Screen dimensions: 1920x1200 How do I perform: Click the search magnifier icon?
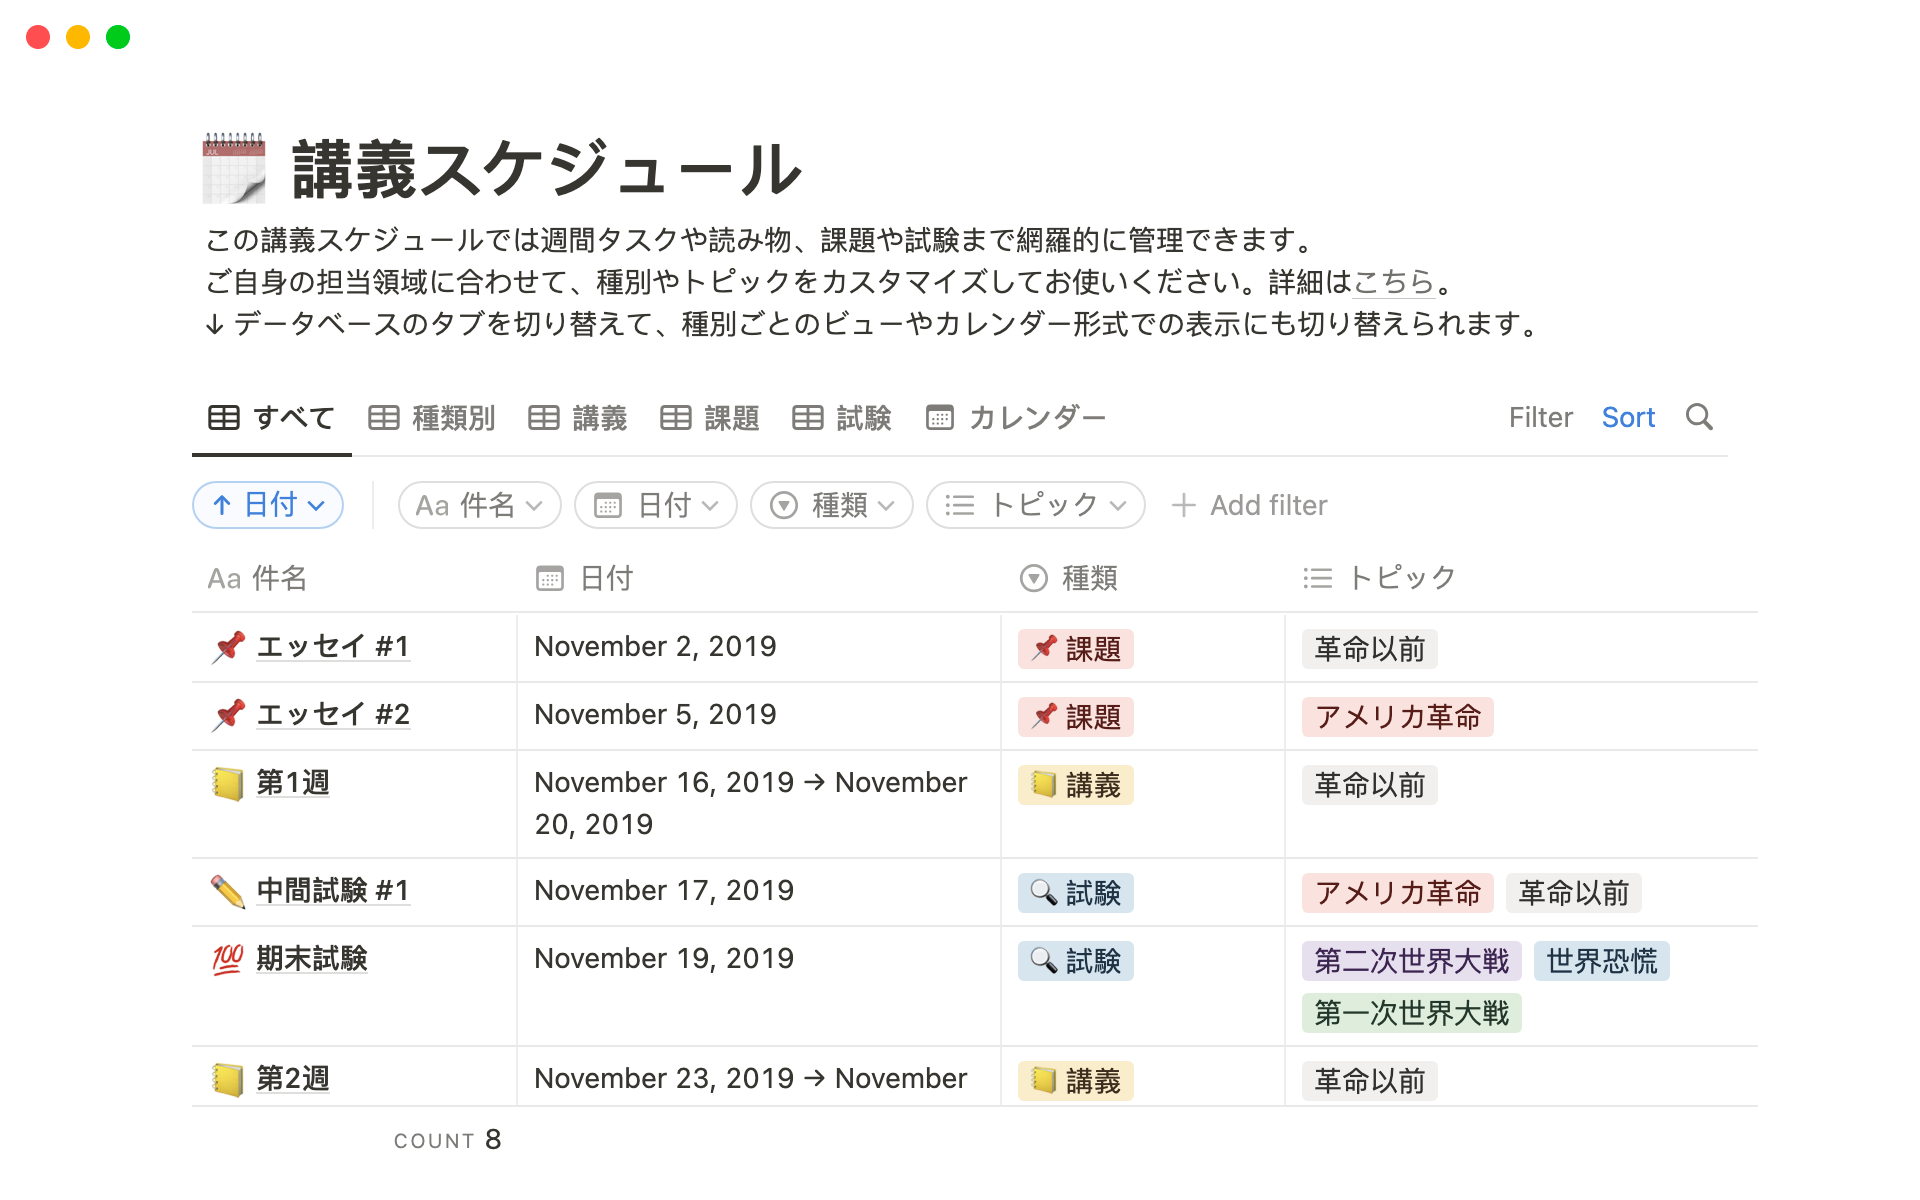coord(1699,417)
